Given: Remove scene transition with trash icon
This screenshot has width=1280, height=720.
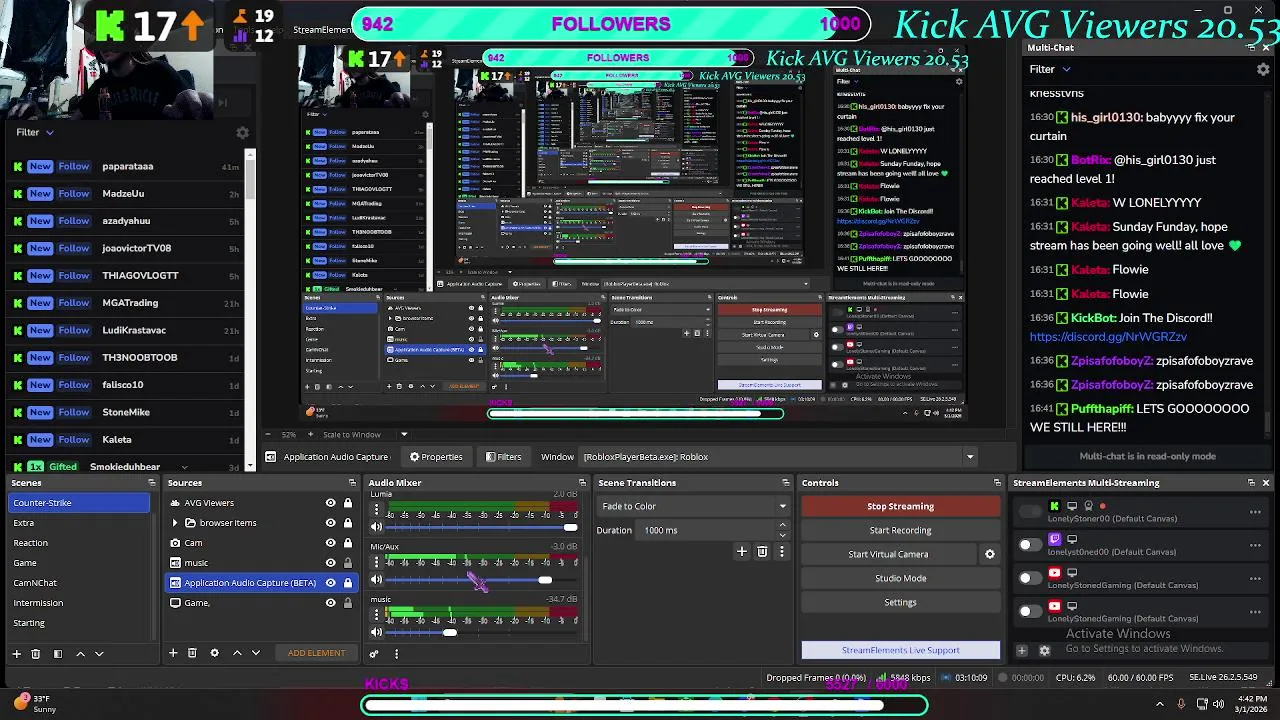Looking at the screenshot, I should [762, 551].
